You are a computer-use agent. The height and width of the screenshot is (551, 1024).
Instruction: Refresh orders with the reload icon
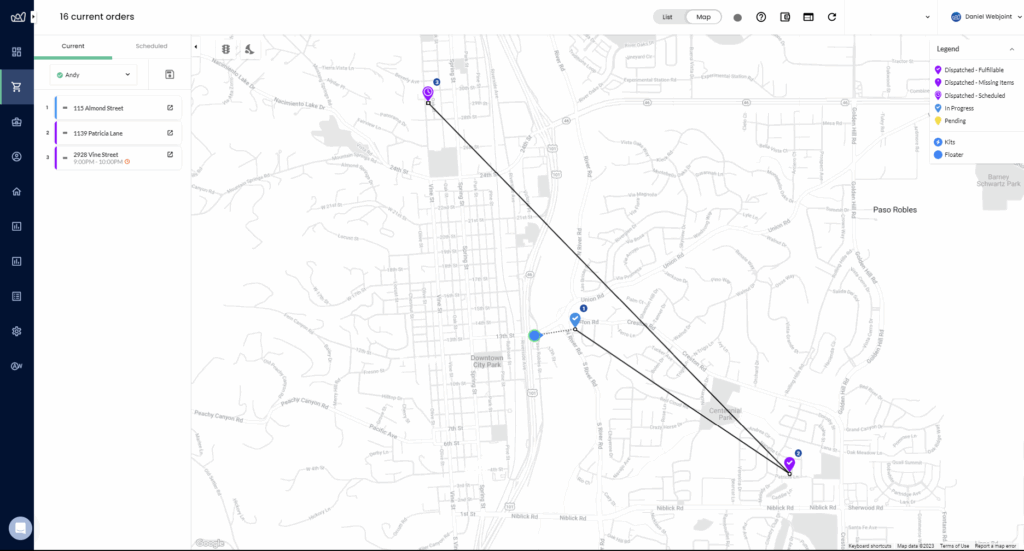pyautogui.click(x=831, y=17)
